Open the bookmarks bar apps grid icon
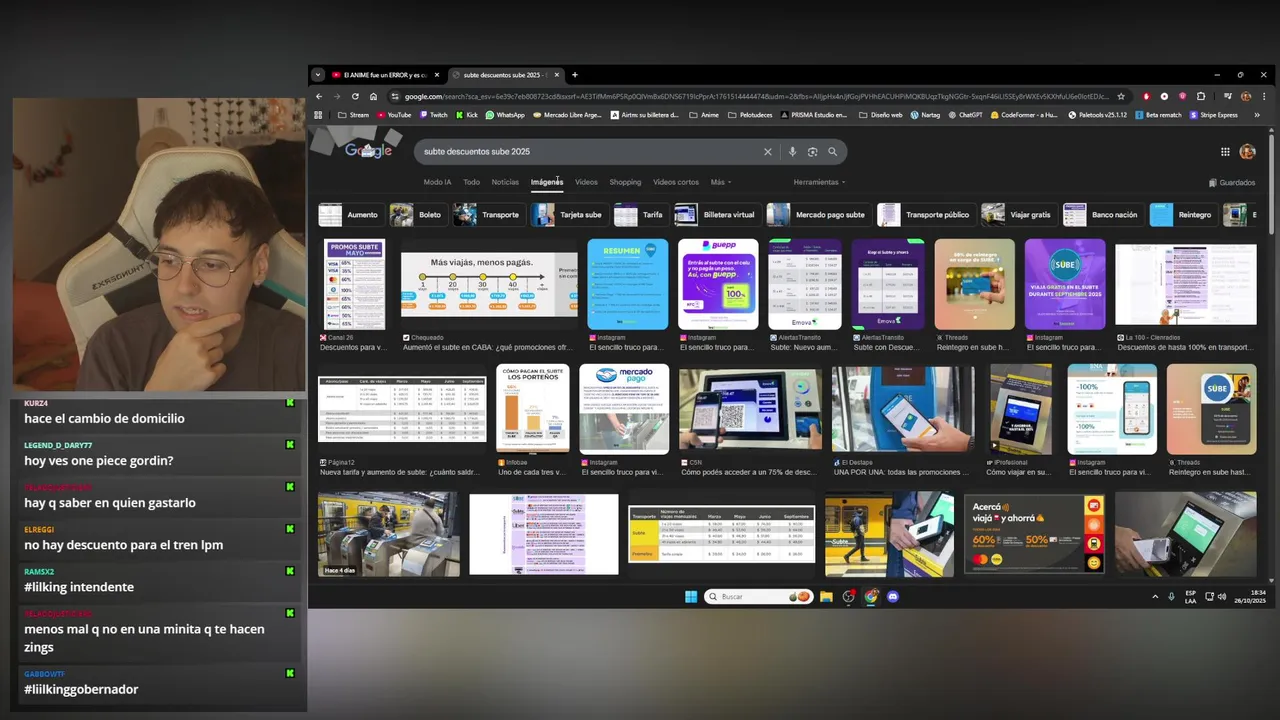This screenshot has width=1280, height=720. coord(319,115)
